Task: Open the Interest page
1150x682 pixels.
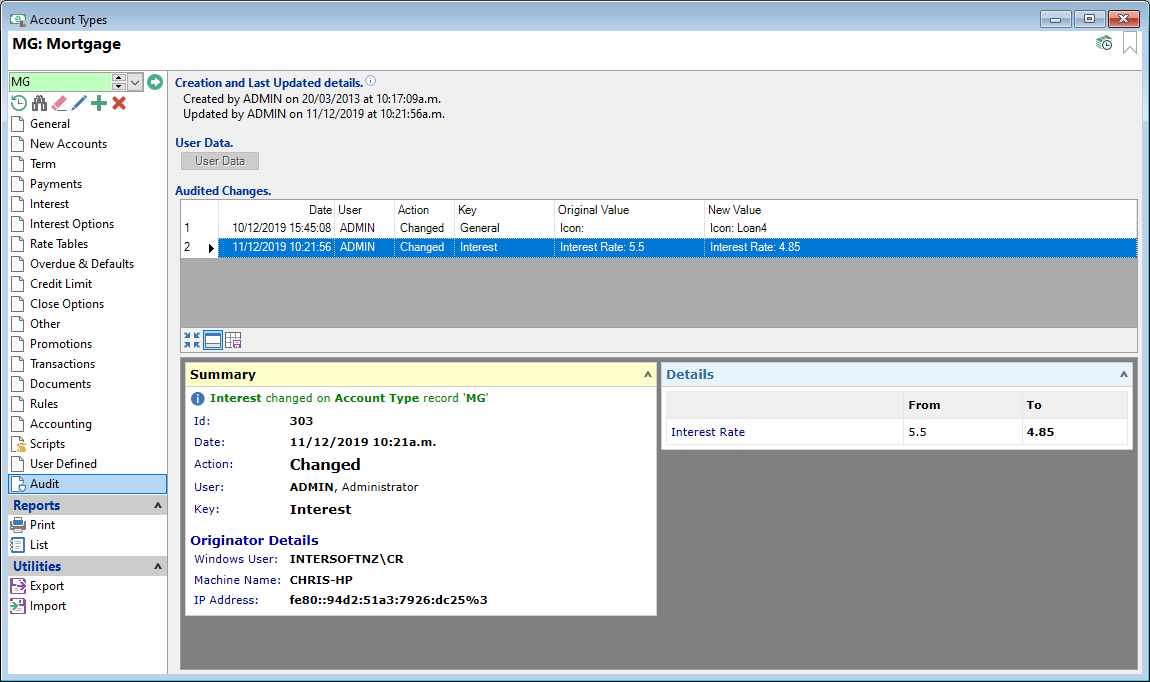Action: pos(49,204)
